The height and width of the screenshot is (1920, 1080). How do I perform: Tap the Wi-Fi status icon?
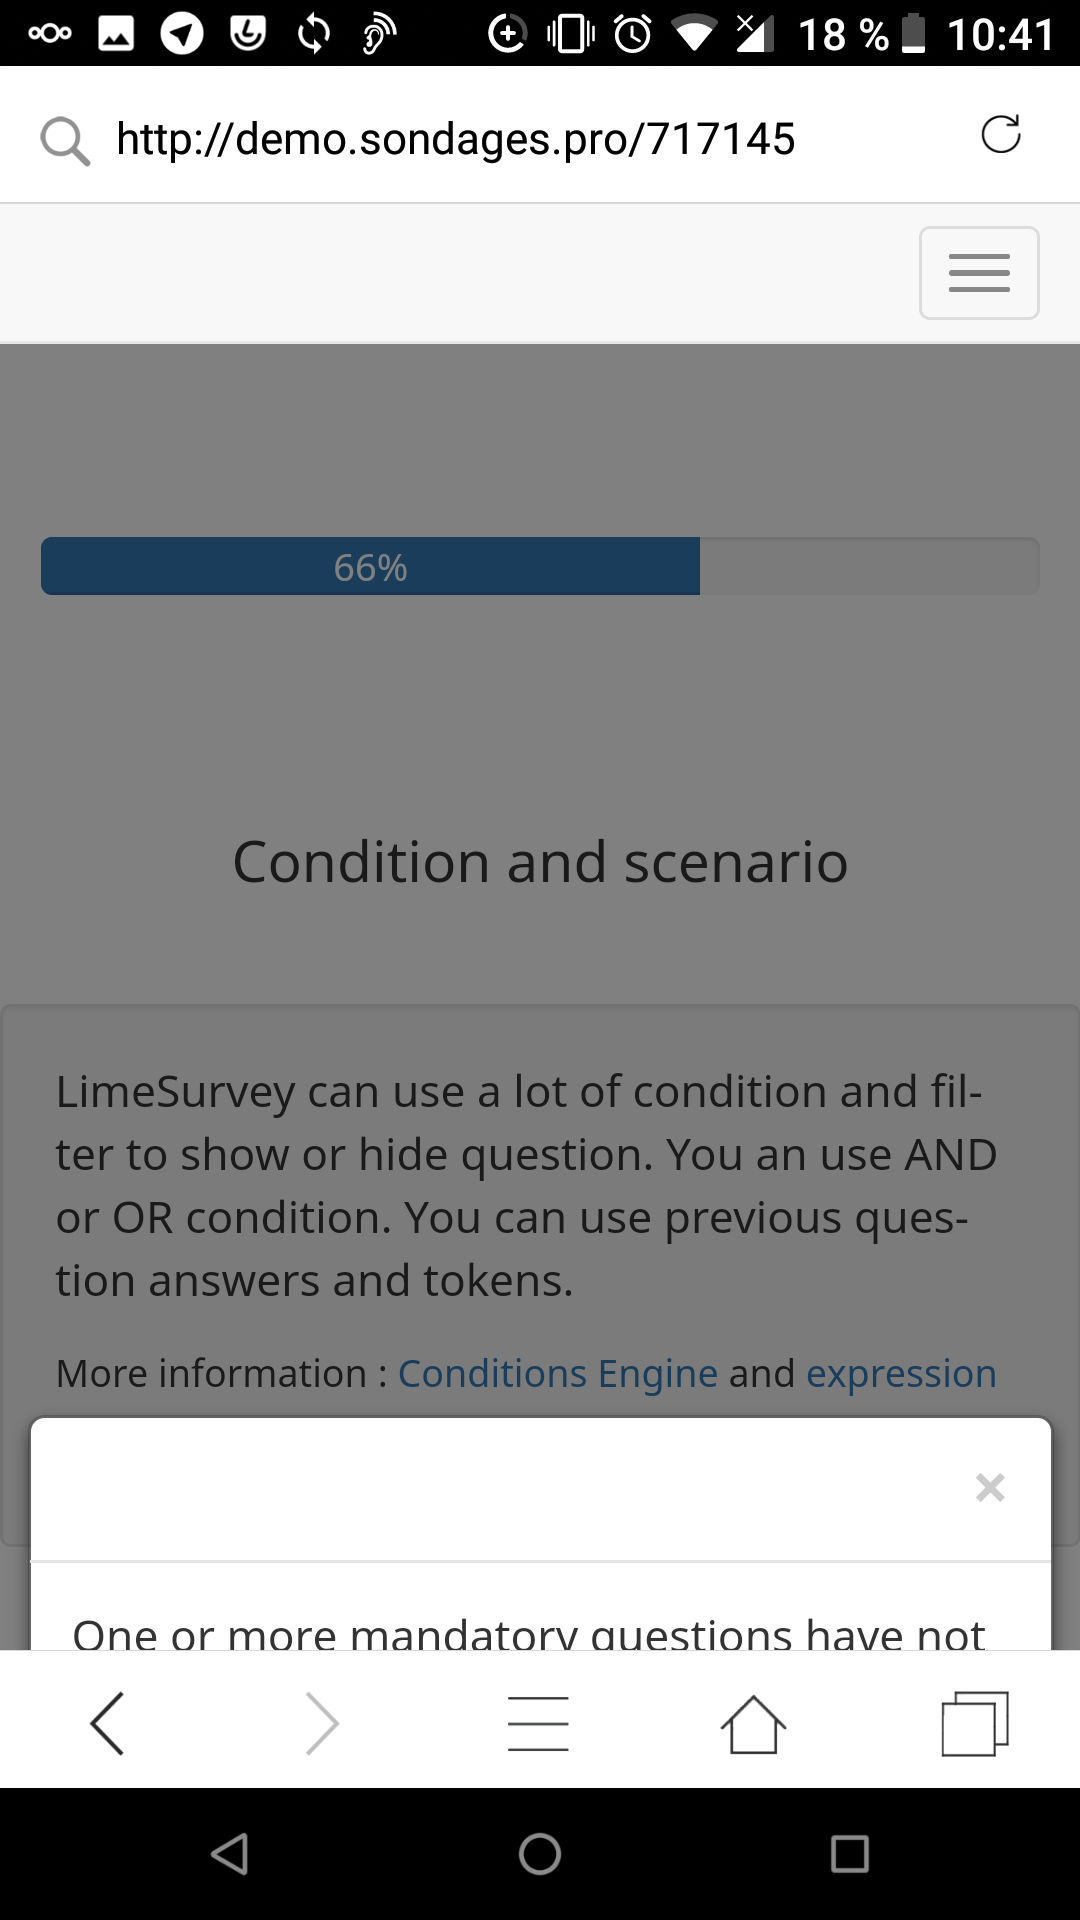click(x=694, y=34)
